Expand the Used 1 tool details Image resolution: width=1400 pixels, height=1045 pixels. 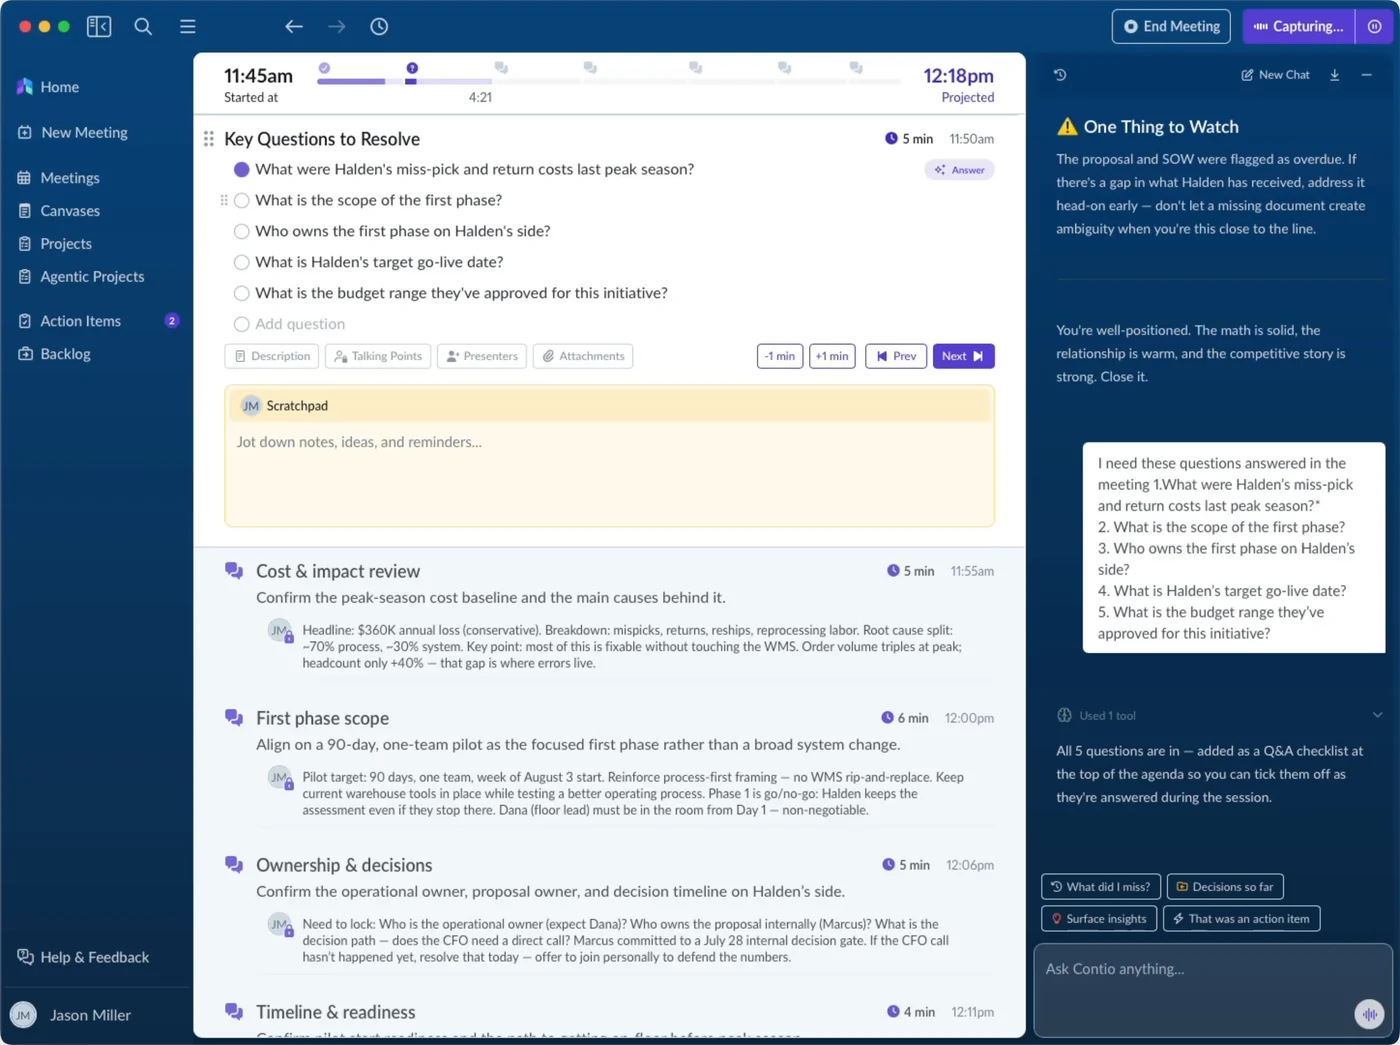click(1377, 715)
